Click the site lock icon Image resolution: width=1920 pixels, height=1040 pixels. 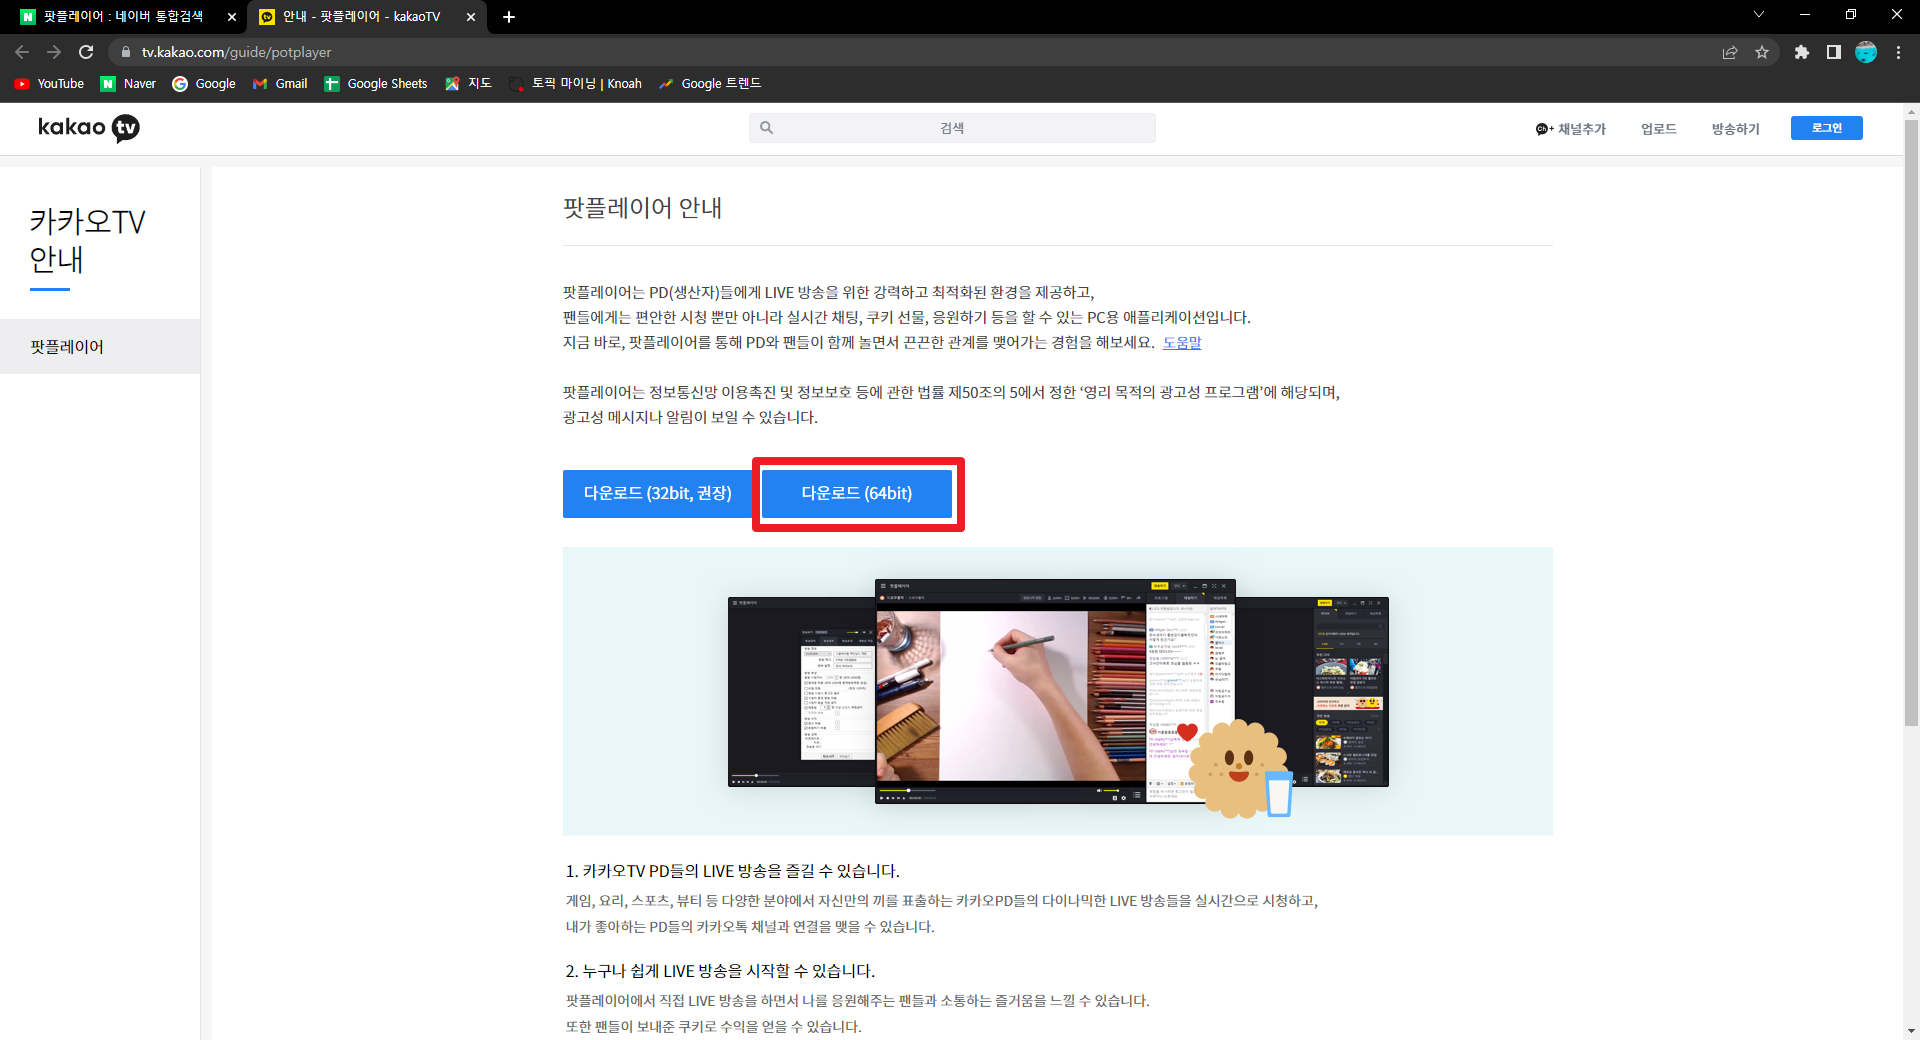[125, 52]
